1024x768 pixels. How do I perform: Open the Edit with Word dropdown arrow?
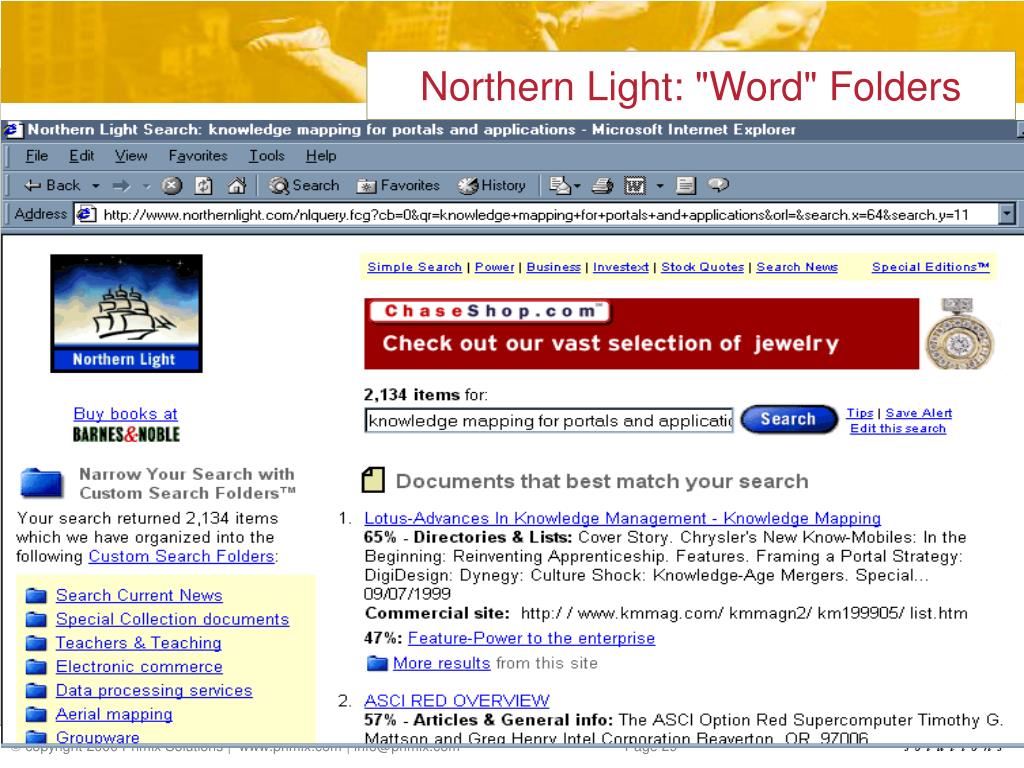660,186
